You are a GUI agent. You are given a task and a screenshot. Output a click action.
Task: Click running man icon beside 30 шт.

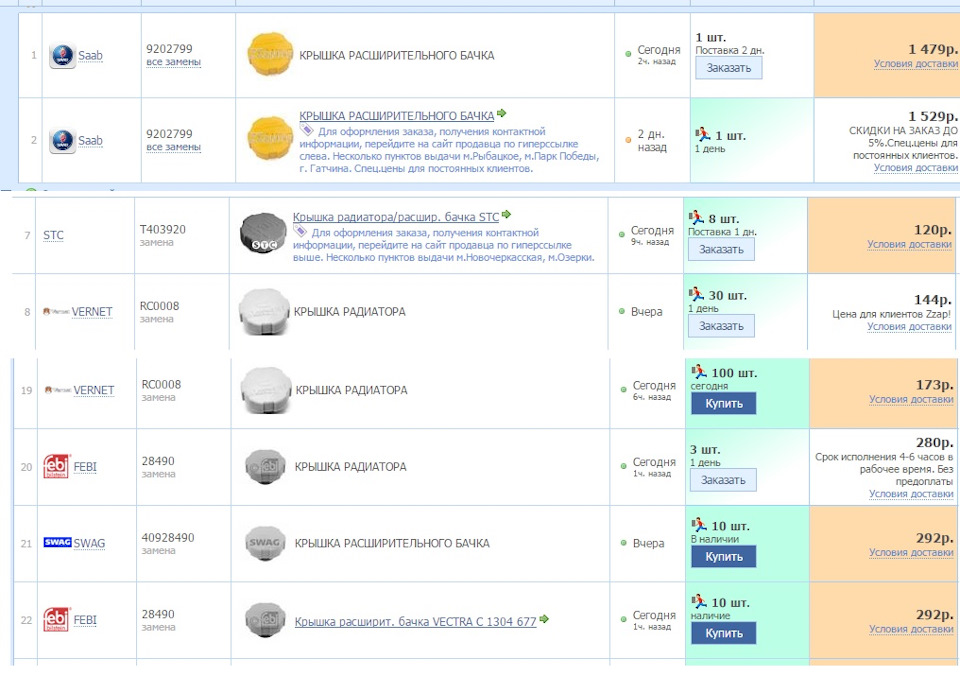point(697,295)
